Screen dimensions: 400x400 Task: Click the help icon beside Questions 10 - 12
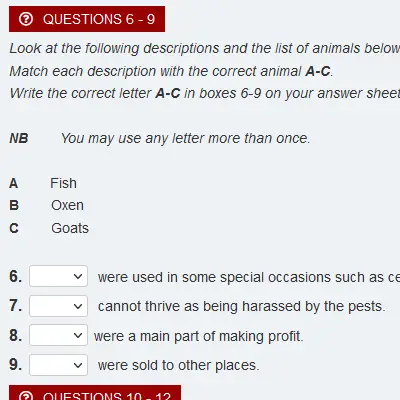[x=26, y=396]
